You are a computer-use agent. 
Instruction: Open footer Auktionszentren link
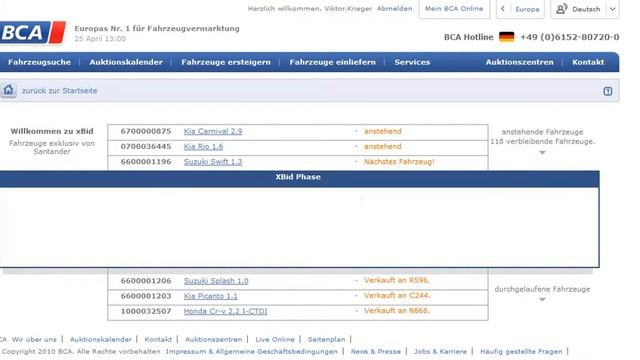213,339
